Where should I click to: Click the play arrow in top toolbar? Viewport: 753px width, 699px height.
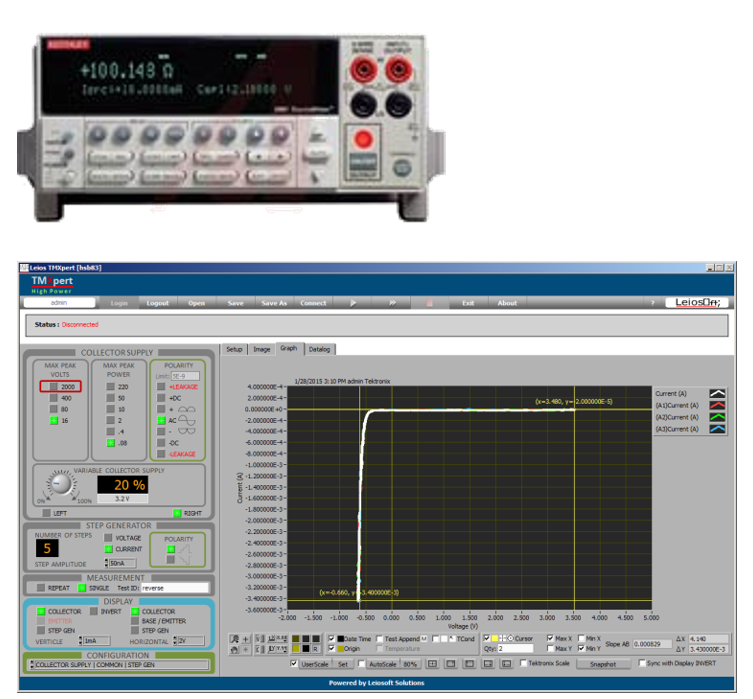[353, 302]
